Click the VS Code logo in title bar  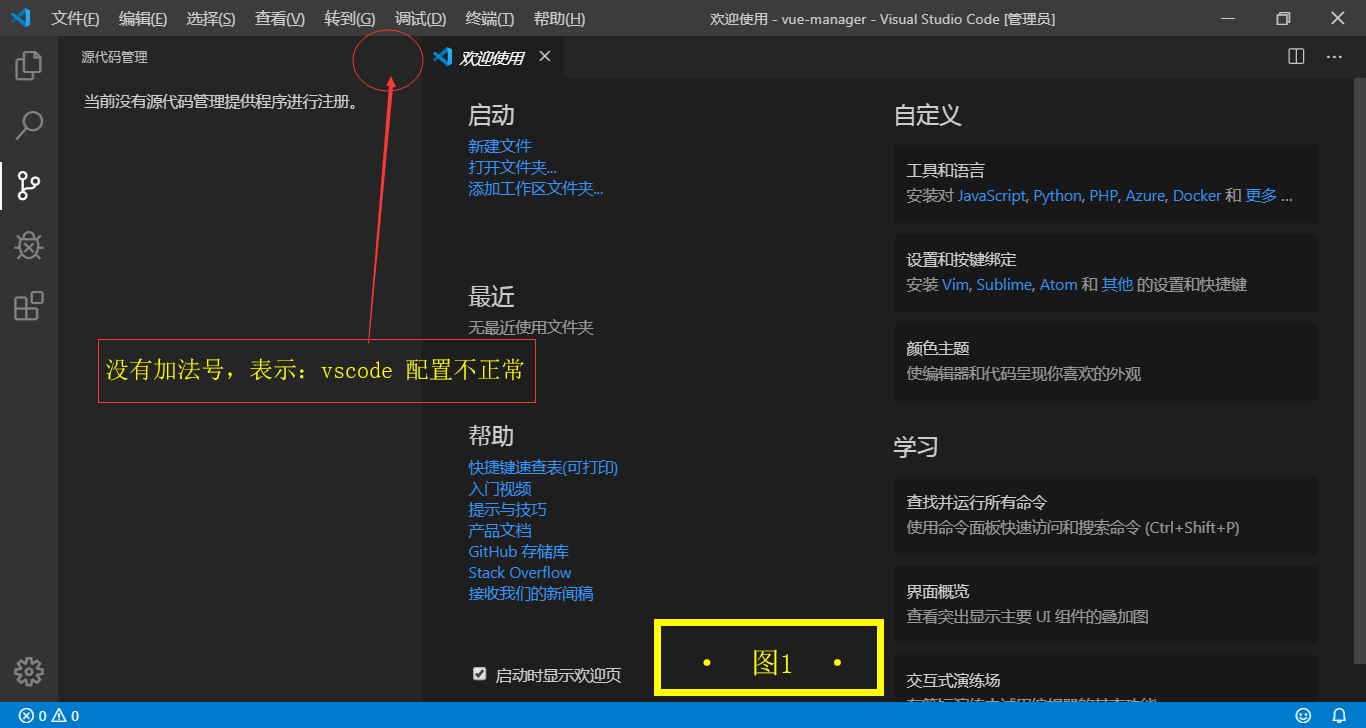[x=20, y=18]
